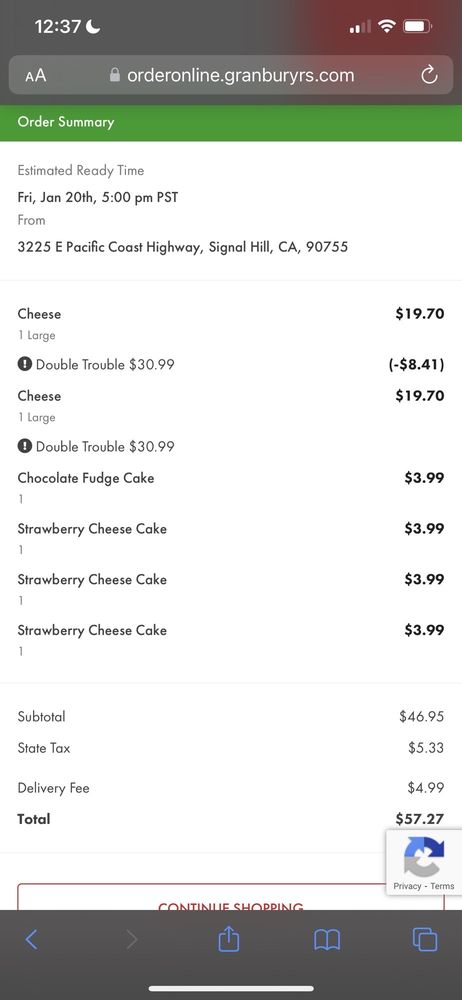Open the reCAPTCHA Terms link
The height and width of the screenshot is (1000, 462).
point(442,886)
